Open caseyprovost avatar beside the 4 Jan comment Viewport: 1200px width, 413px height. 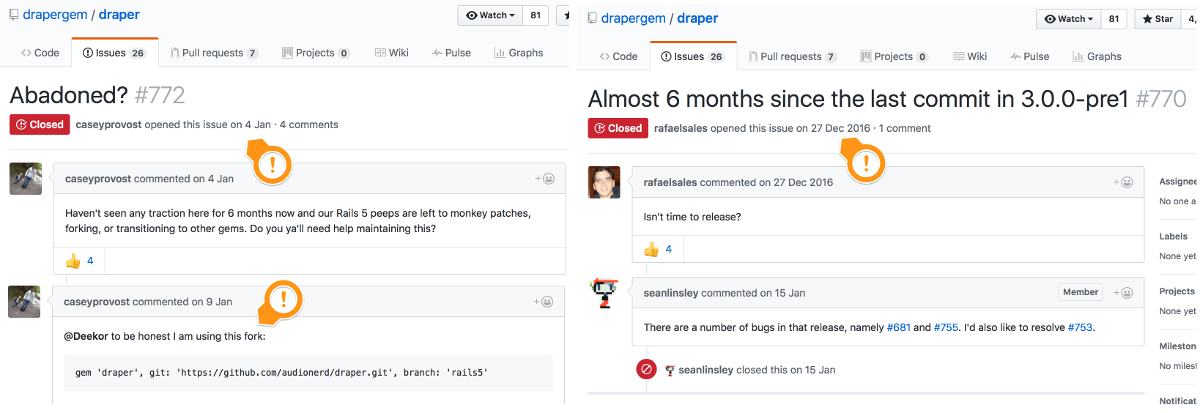pos(25,179)
